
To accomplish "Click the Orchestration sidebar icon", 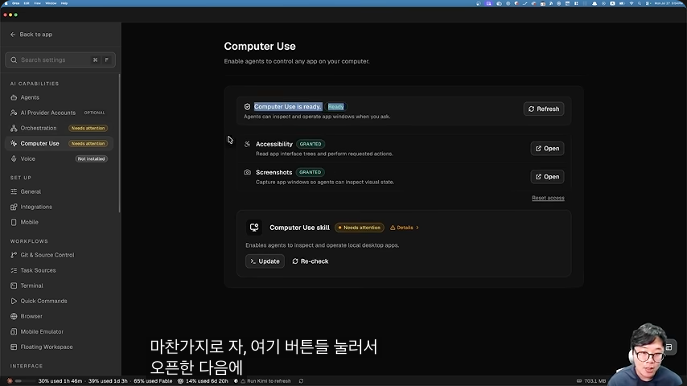I will pos(14,128).
